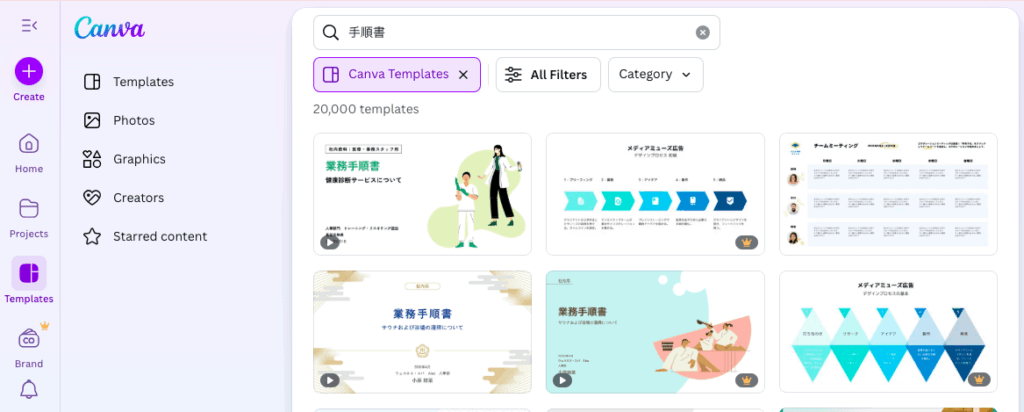Image resolution: width=1024 pixels, height=412 pixels.
Task: Clear the search field text
Action: pyautogui.click(x=703, y=33)
